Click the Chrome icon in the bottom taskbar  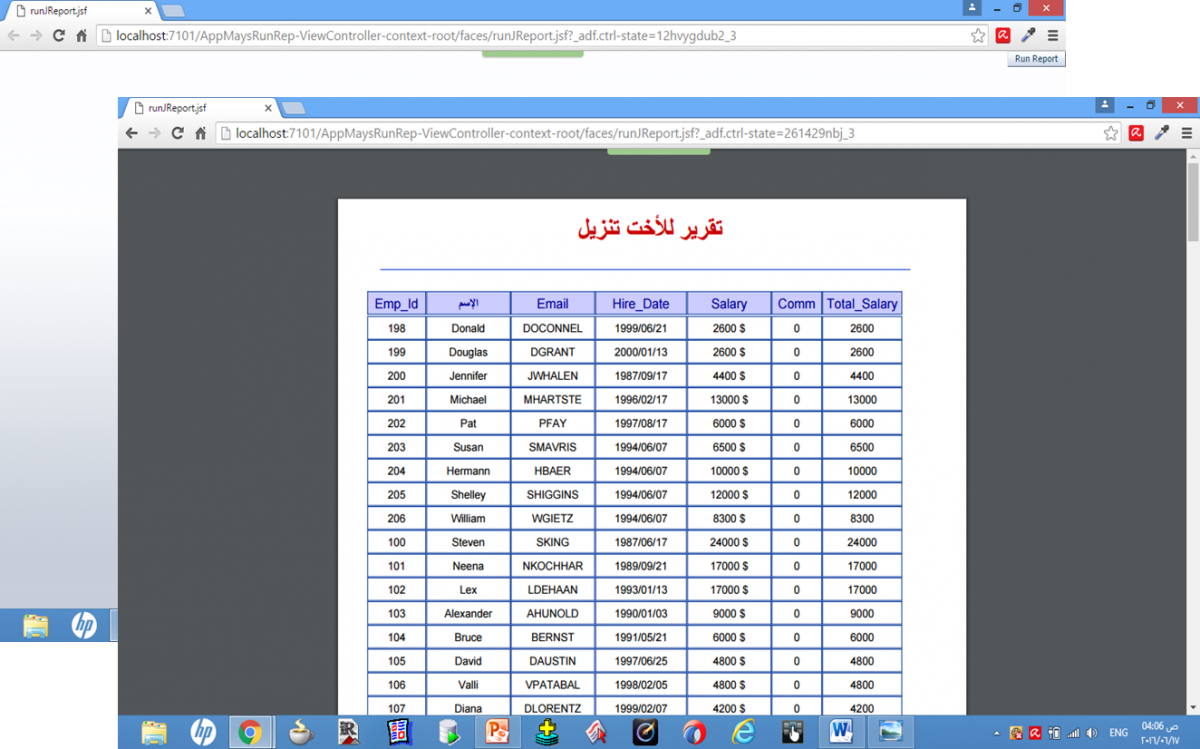coord(250,732)
